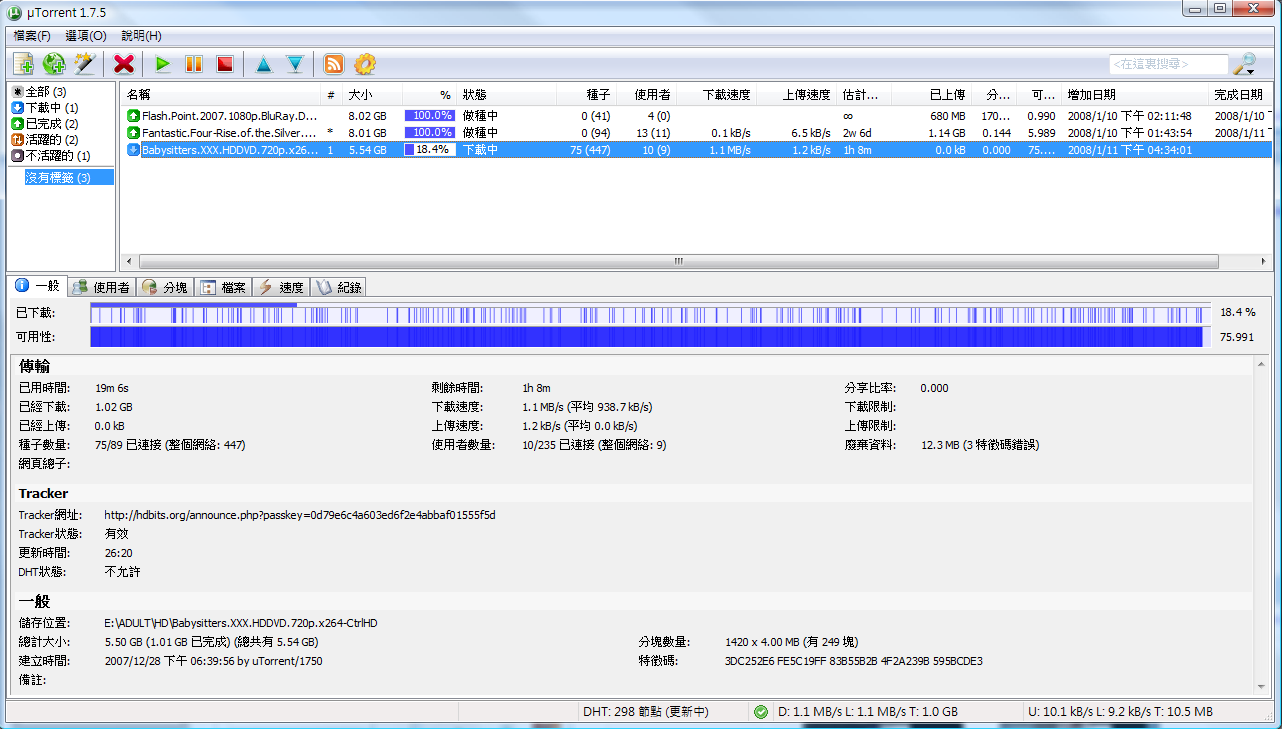Click right arrow of torrent list scrollbar
1282x729 pixels.
point(1263,261)
